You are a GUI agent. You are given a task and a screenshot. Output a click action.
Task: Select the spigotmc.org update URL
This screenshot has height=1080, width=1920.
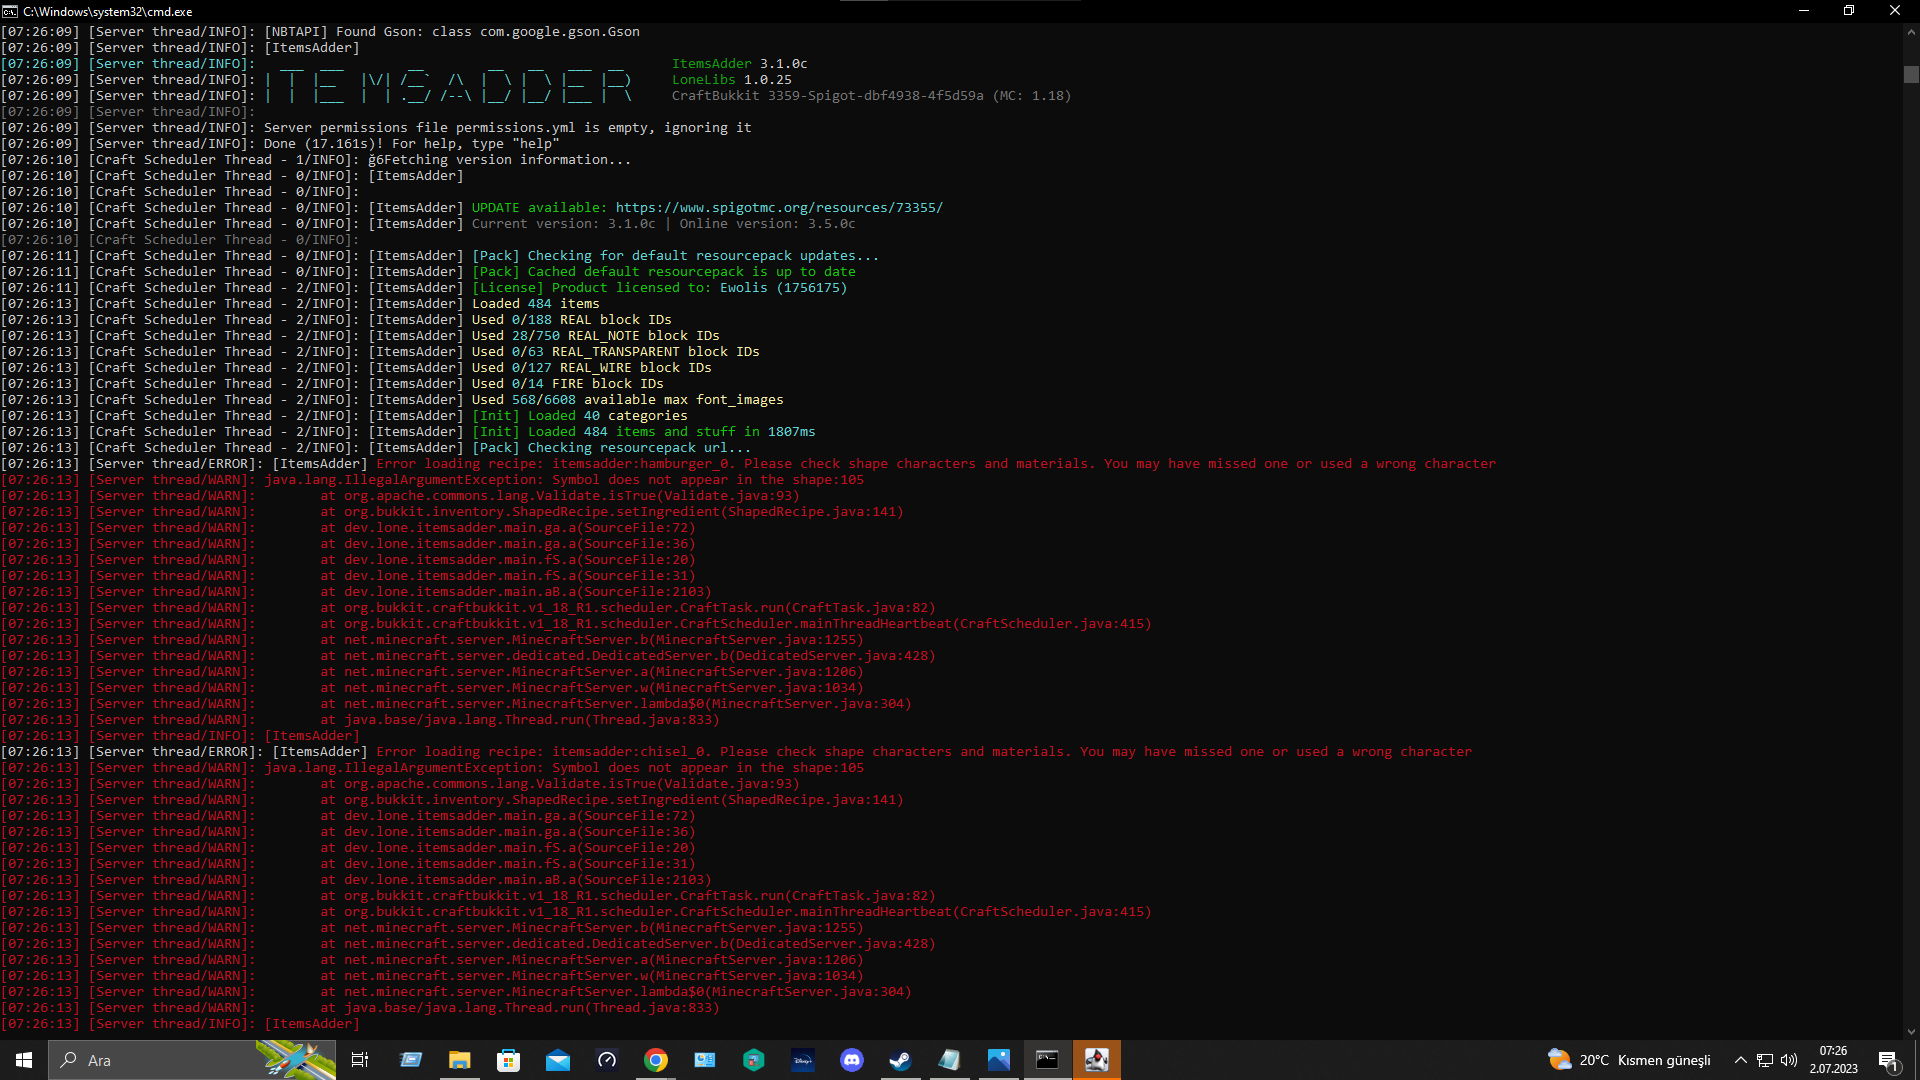pos(778,207)
